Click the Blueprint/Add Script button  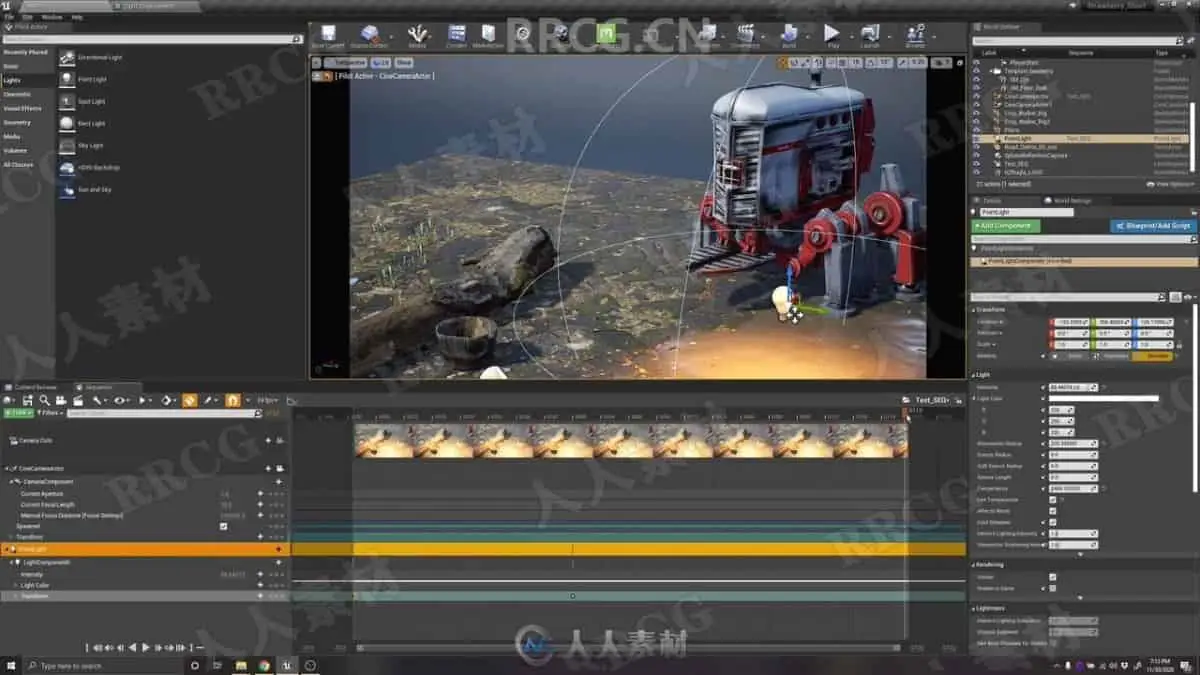point(1153,226)
